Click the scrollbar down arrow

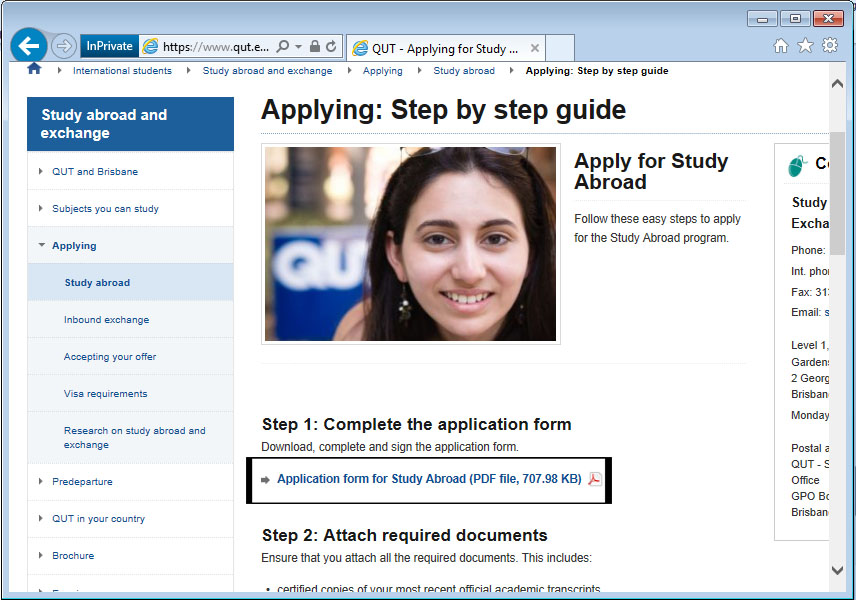tap(837, 571)
